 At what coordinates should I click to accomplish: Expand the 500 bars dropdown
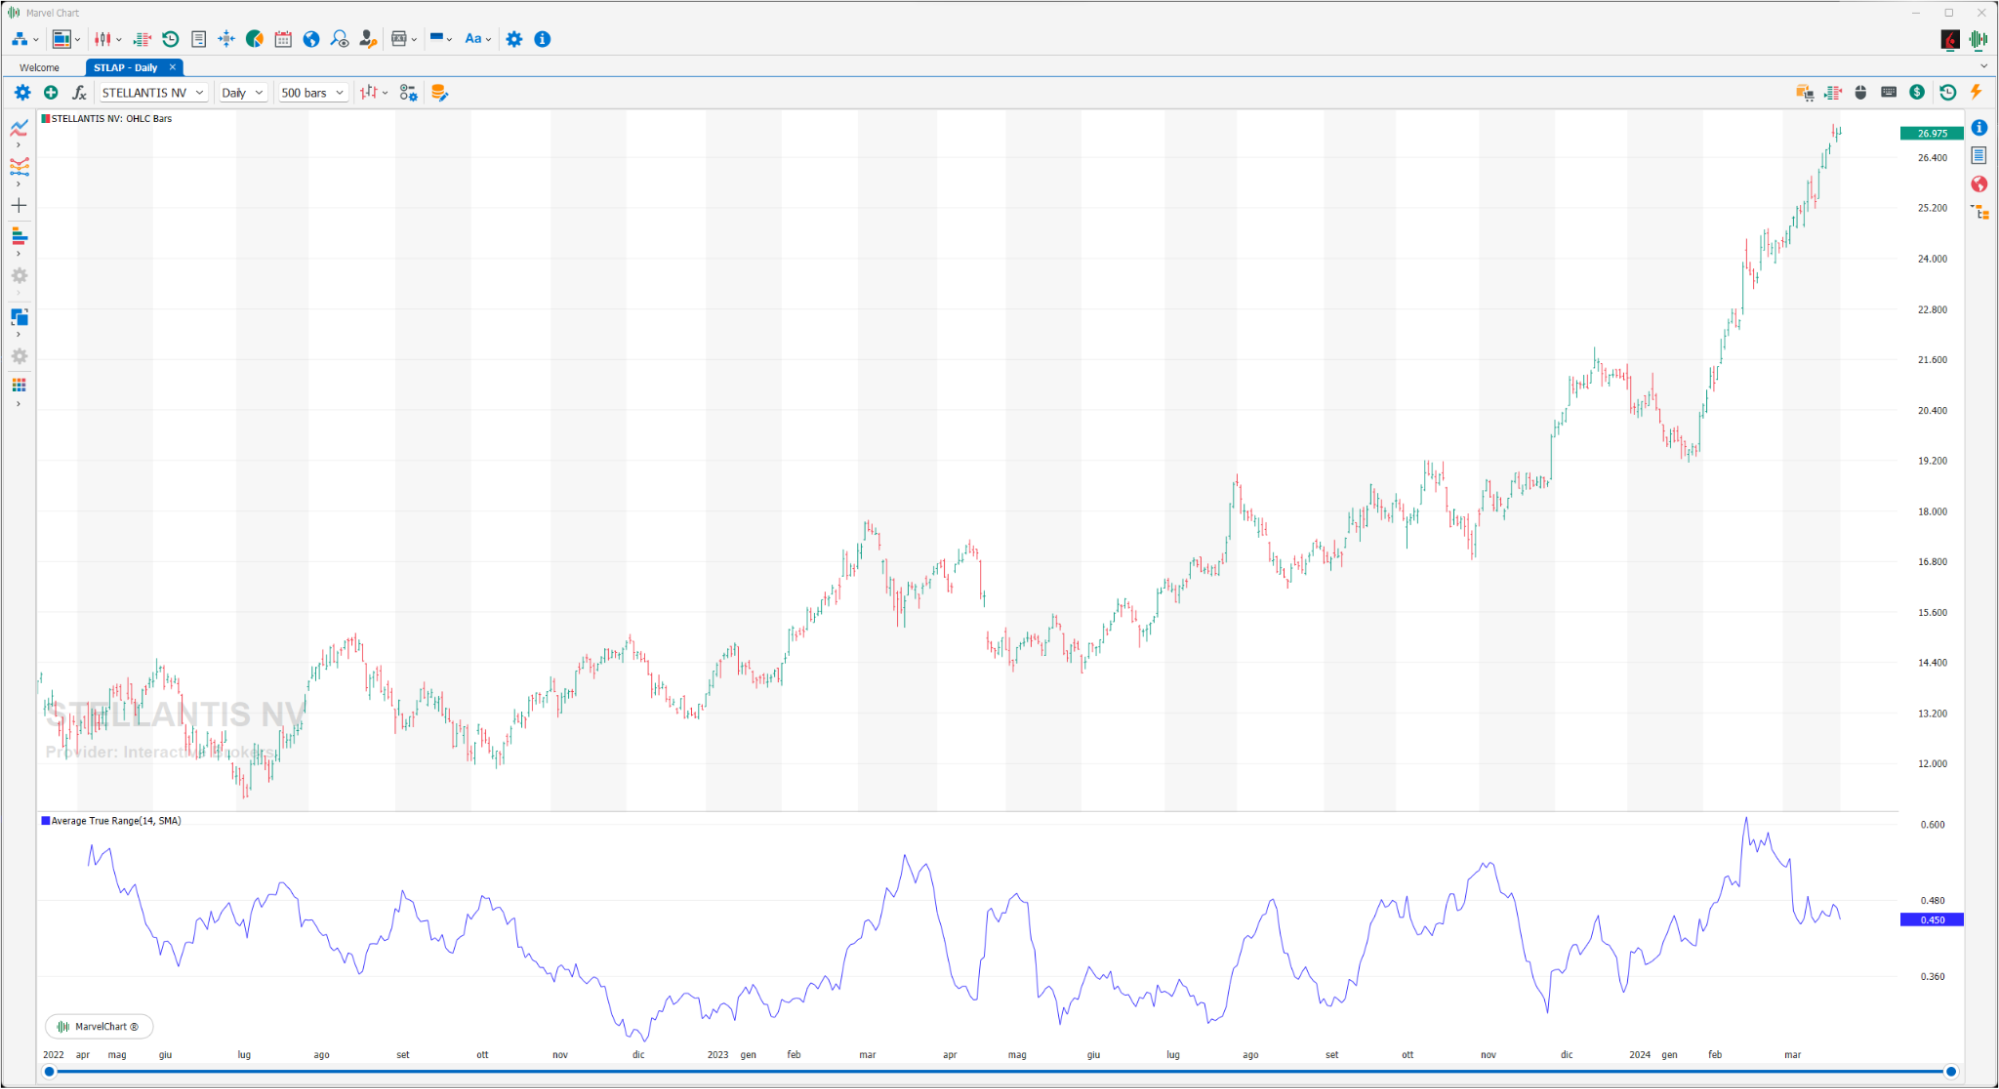[x=312, y=93]
